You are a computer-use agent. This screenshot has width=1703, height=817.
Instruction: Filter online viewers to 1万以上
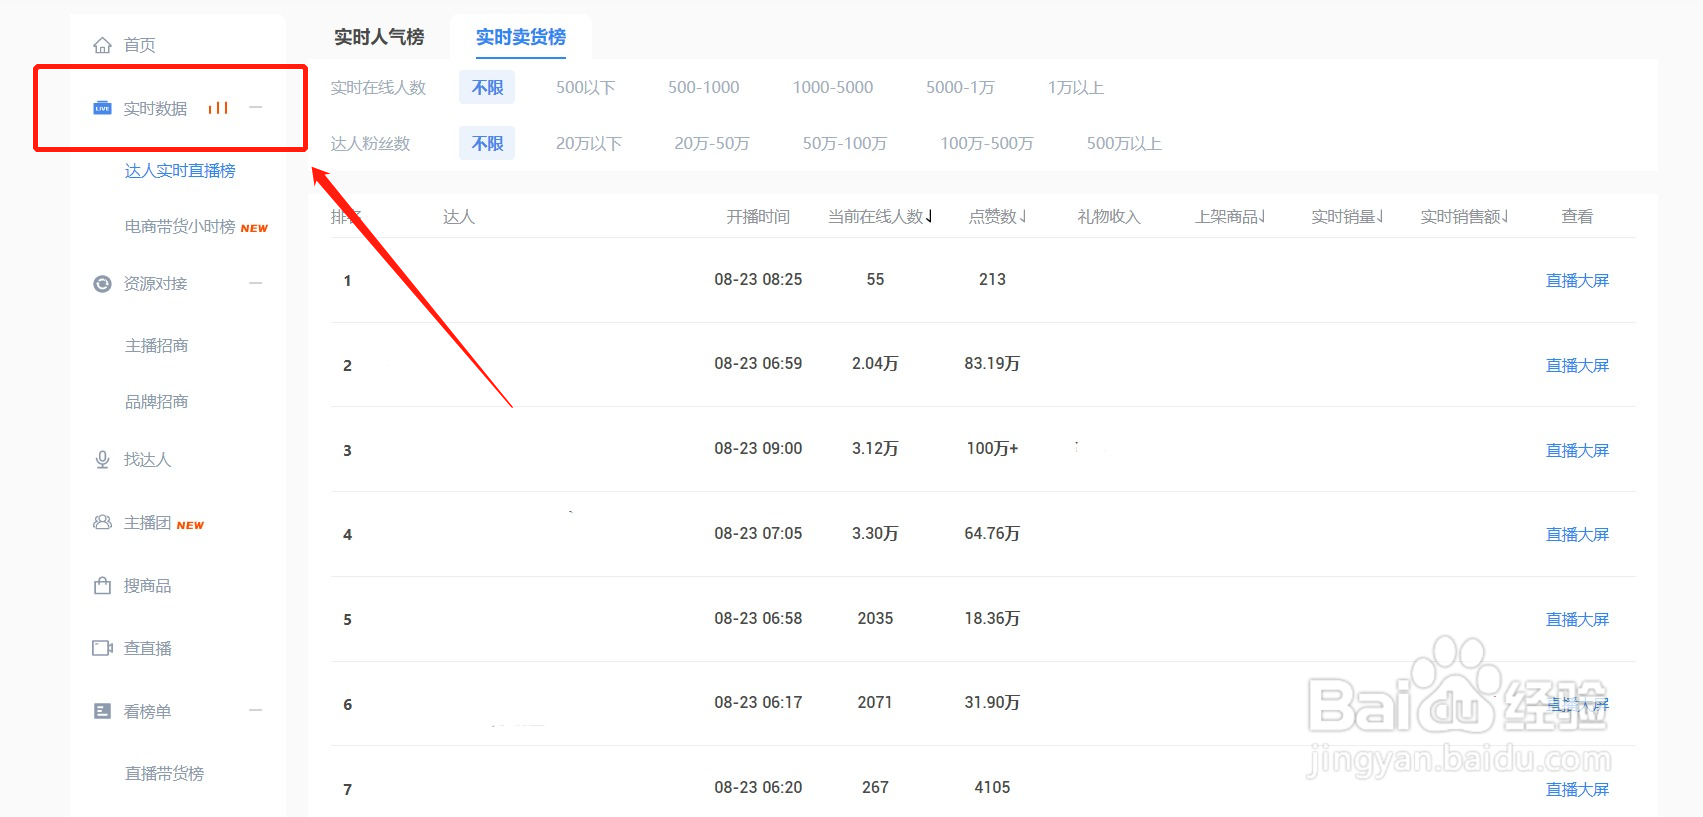tap(1076, 88)
